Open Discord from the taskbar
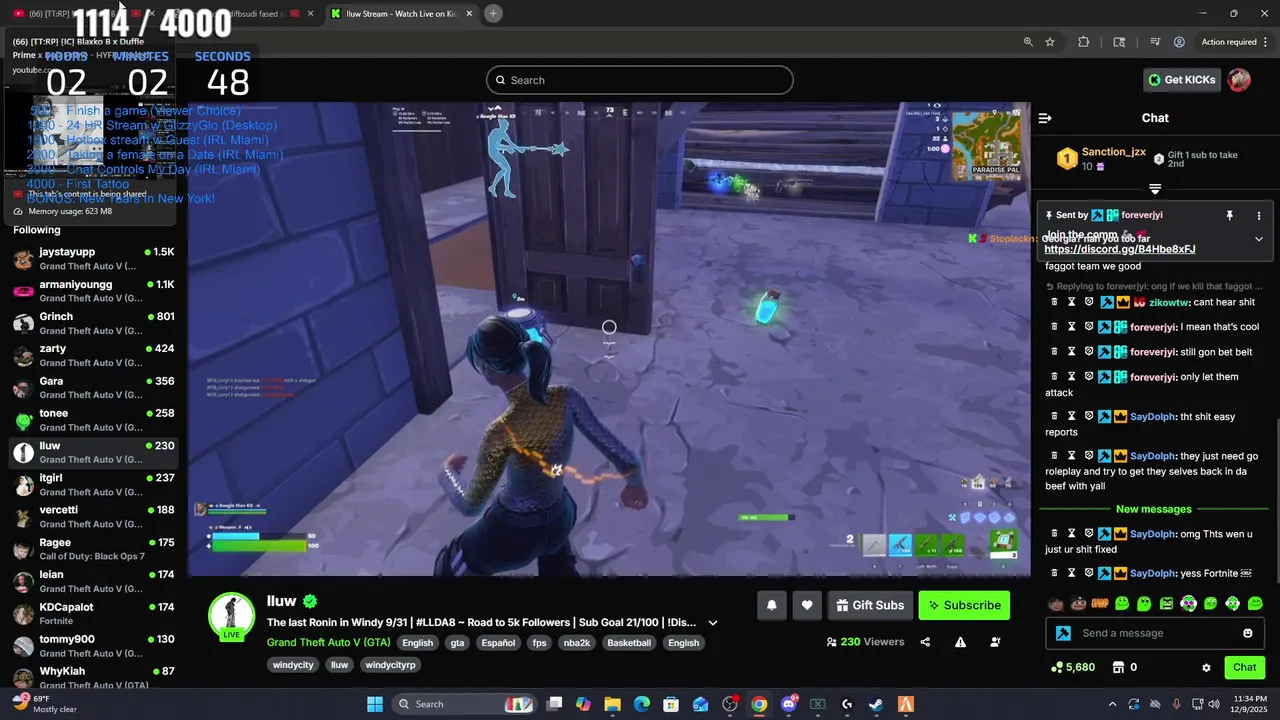 click(789, 704)
